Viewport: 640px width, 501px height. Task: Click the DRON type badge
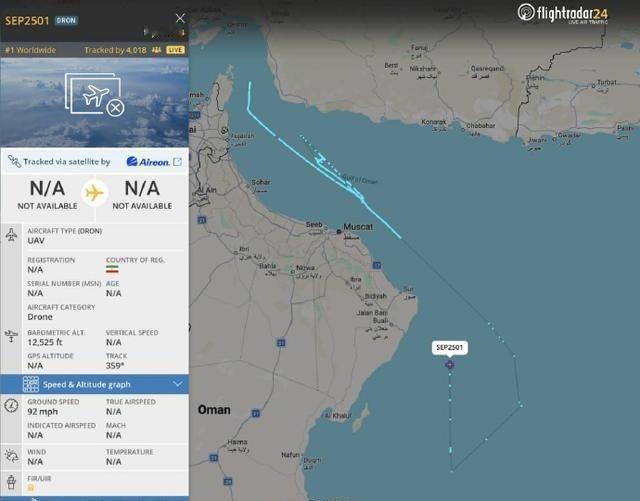pyautogui.click(x=66, y=20)
